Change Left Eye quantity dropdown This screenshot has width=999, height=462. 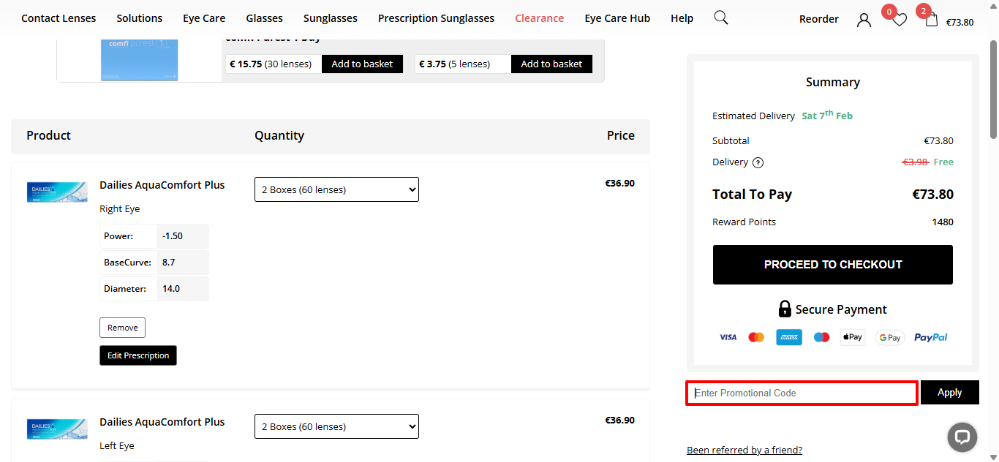336,426
